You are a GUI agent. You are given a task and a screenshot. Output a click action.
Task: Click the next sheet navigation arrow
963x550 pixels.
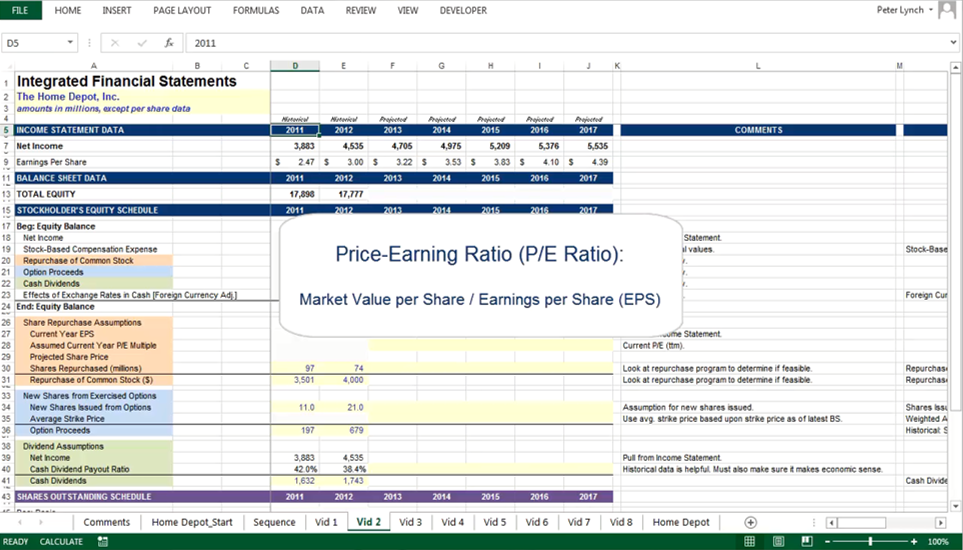click(41, 522)
